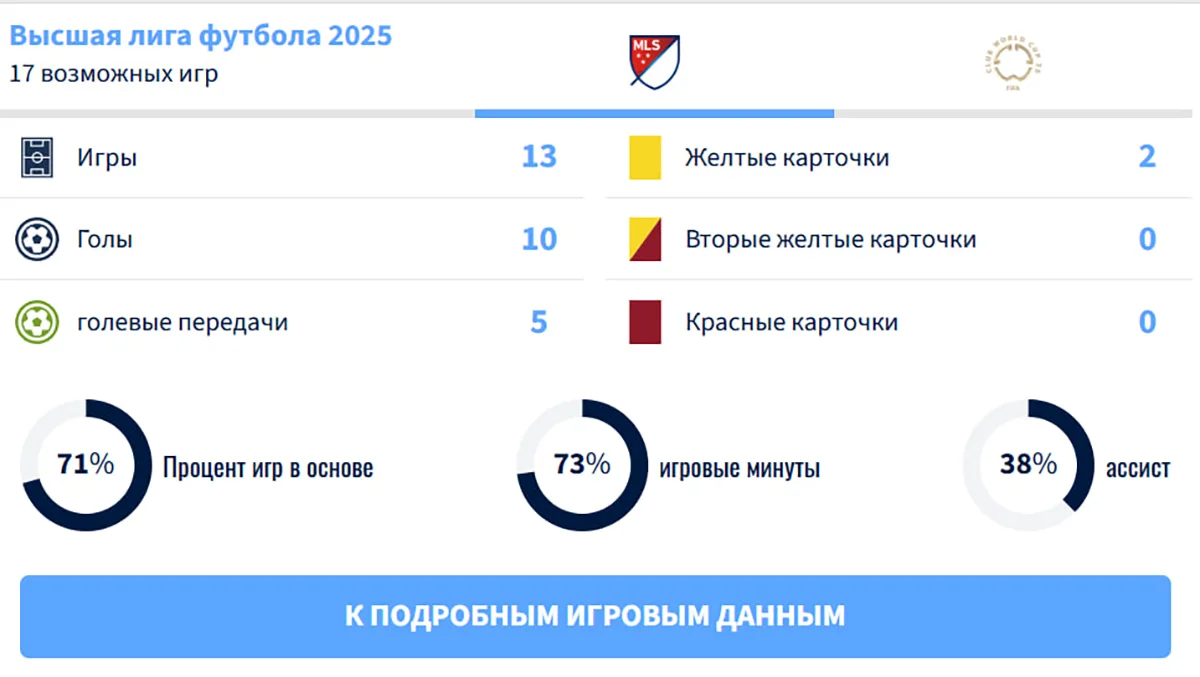Click the games count value 13
Viewport: 1200px width, 677px height.
click(539, 157)
